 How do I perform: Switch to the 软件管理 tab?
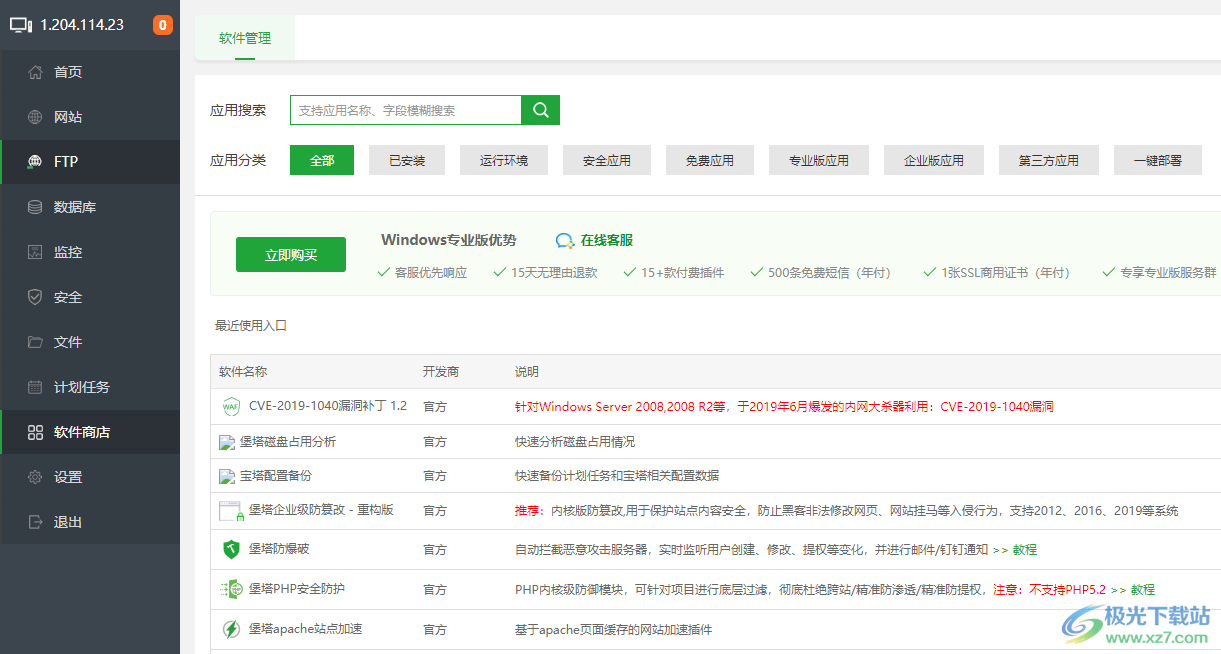click(245, 38)
